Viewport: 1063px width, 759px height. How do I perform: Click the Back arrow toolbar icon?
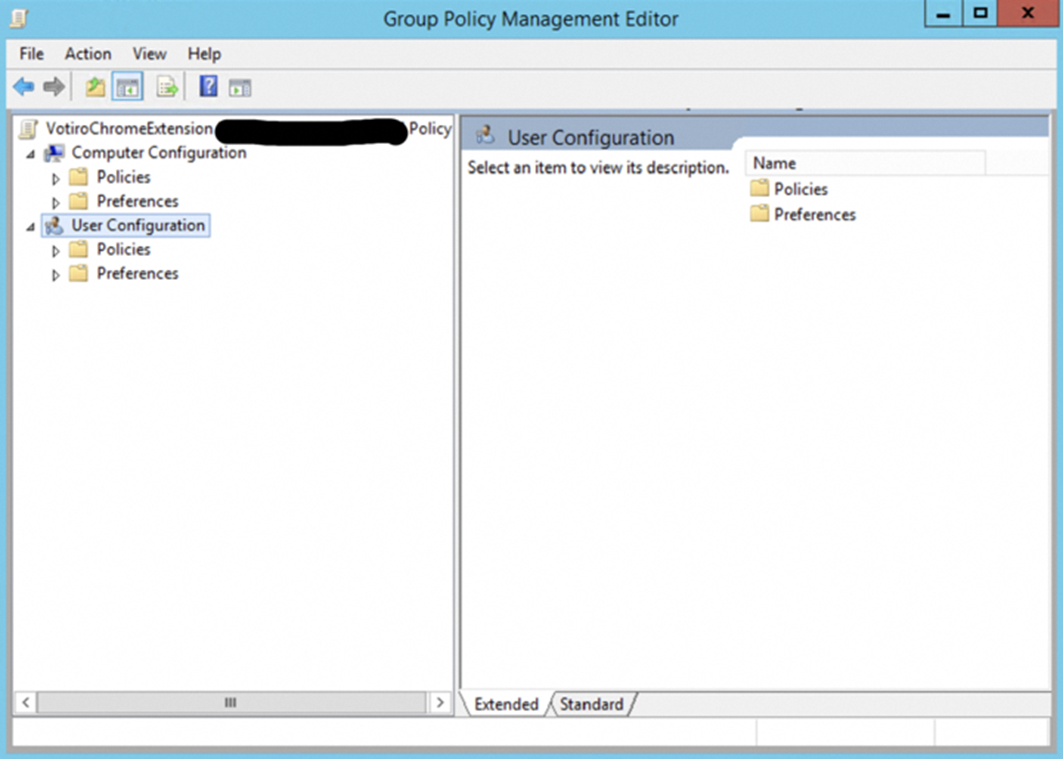tap(24, 87)
